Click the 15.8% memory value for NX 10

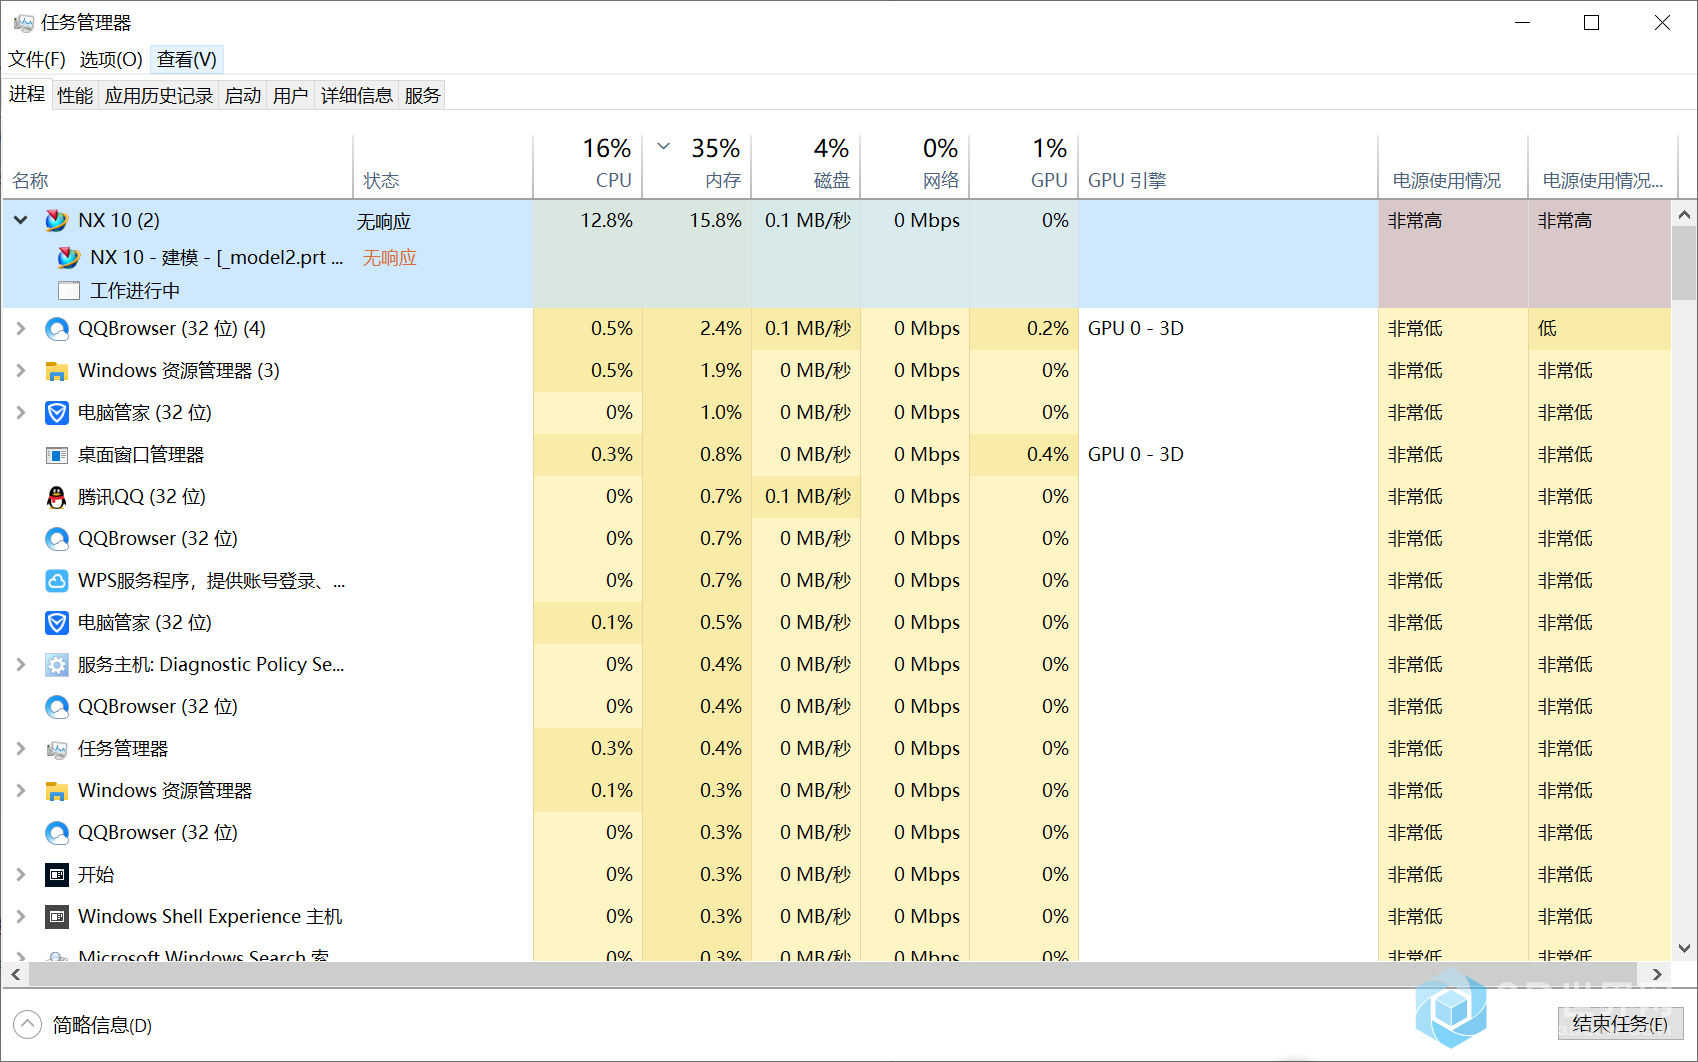tap(715, 220)
